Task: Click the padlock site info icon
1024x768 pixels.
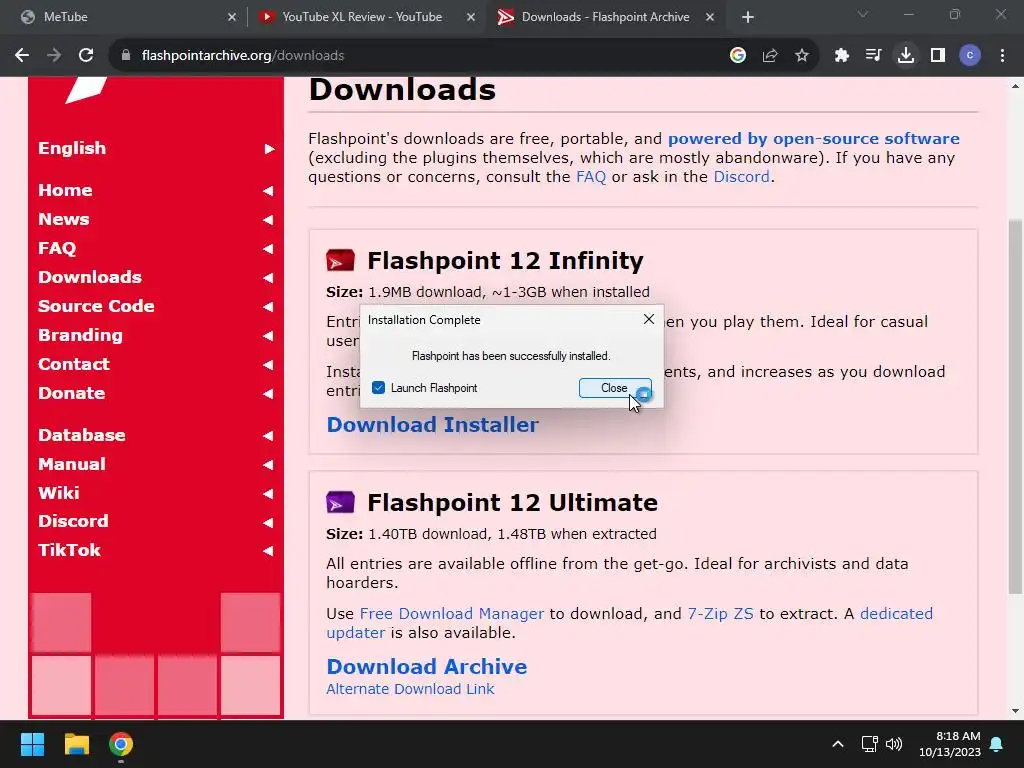Action: [x=126, y=56]
